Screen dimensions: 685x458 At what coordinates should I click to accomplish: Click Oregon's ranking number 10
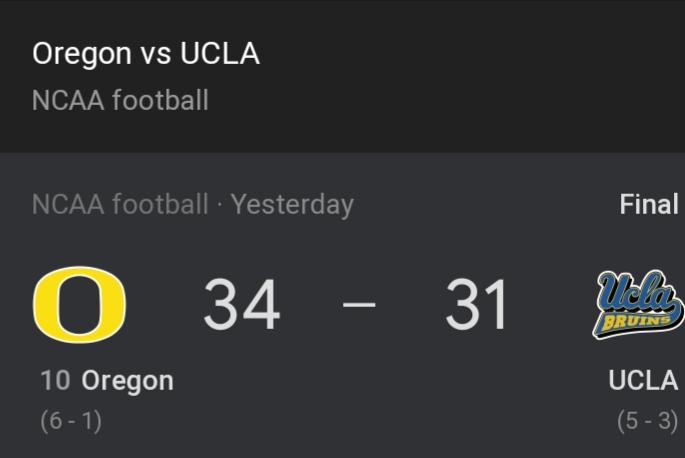pos(55,381)
